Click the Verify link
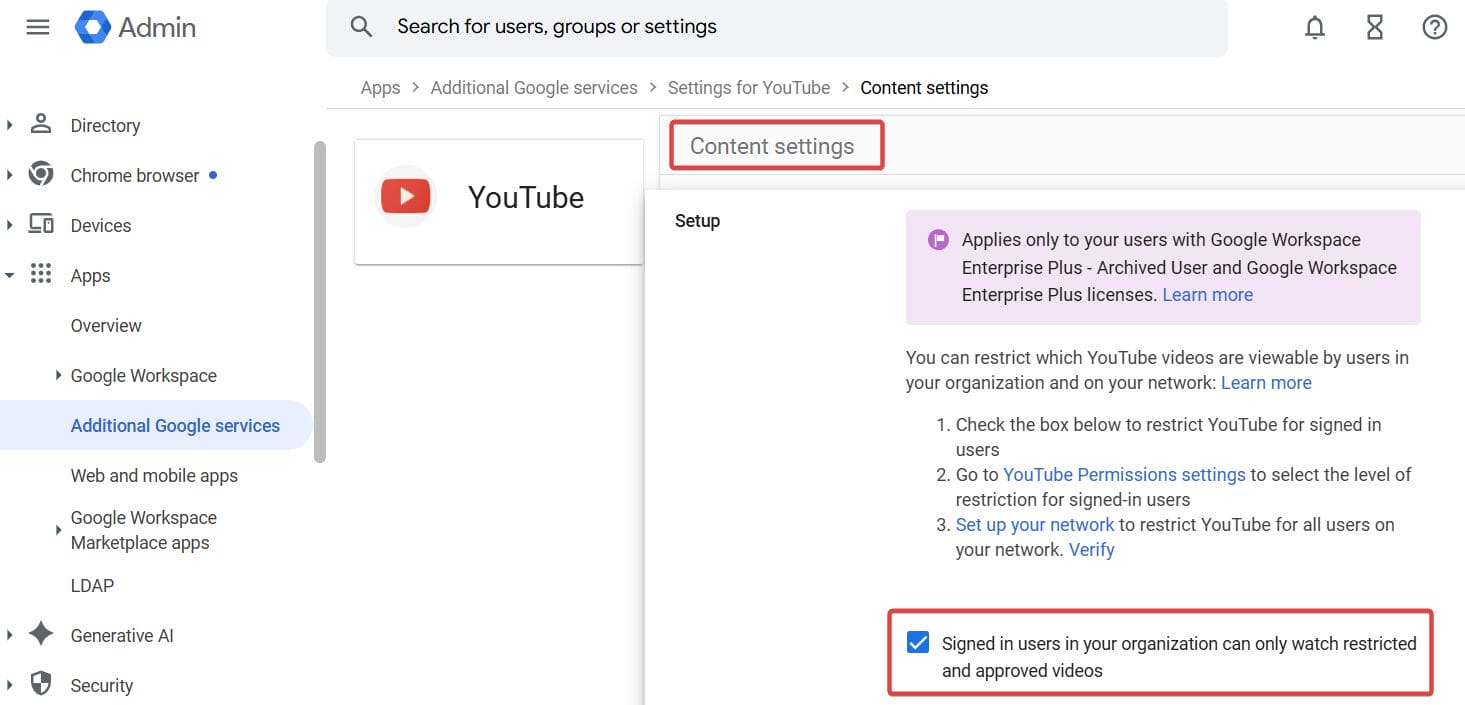 1091,550
